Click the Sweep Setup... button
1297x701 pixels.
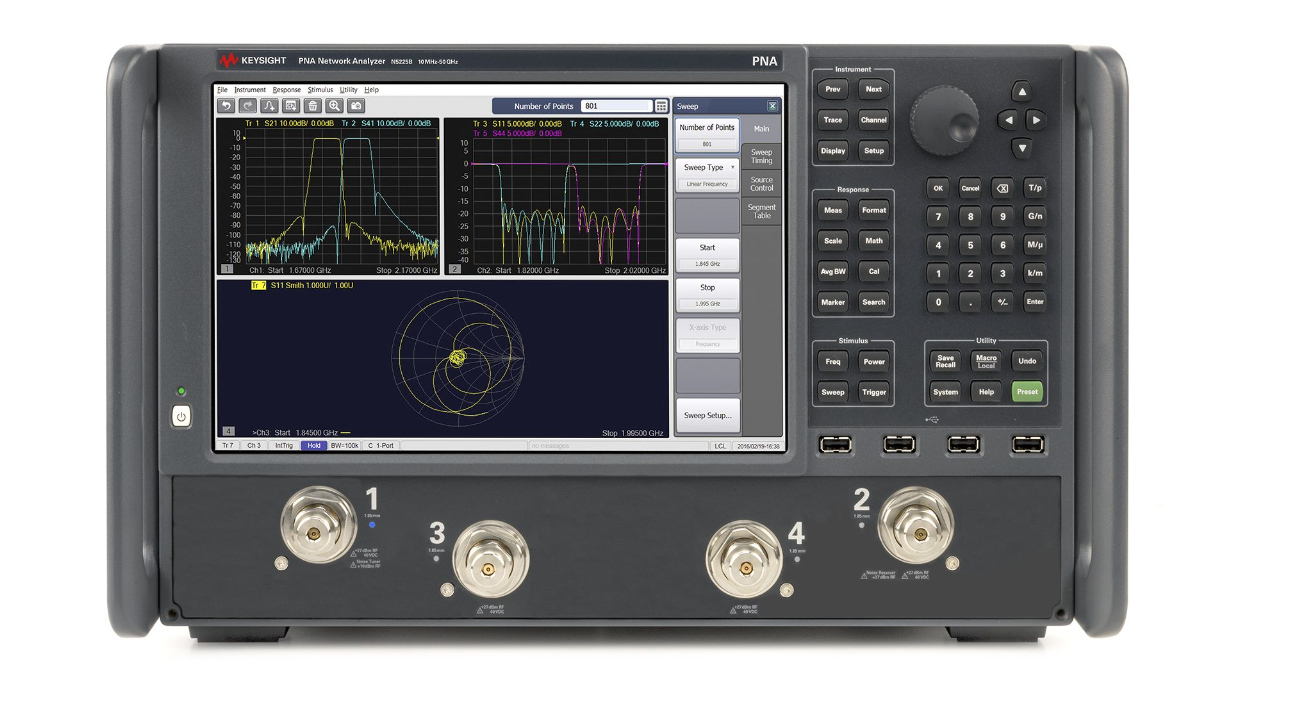[707, 414]
